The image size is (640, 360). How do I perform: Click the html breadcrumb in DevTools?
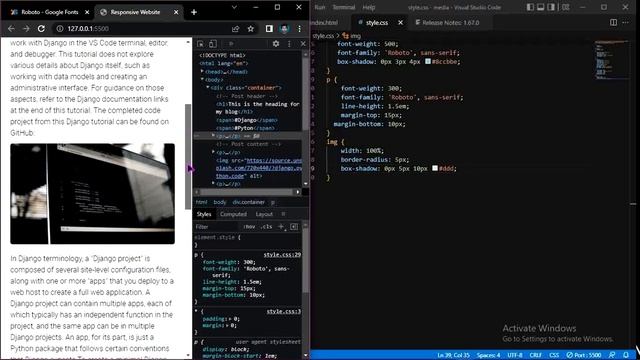(x=201, y=202)
